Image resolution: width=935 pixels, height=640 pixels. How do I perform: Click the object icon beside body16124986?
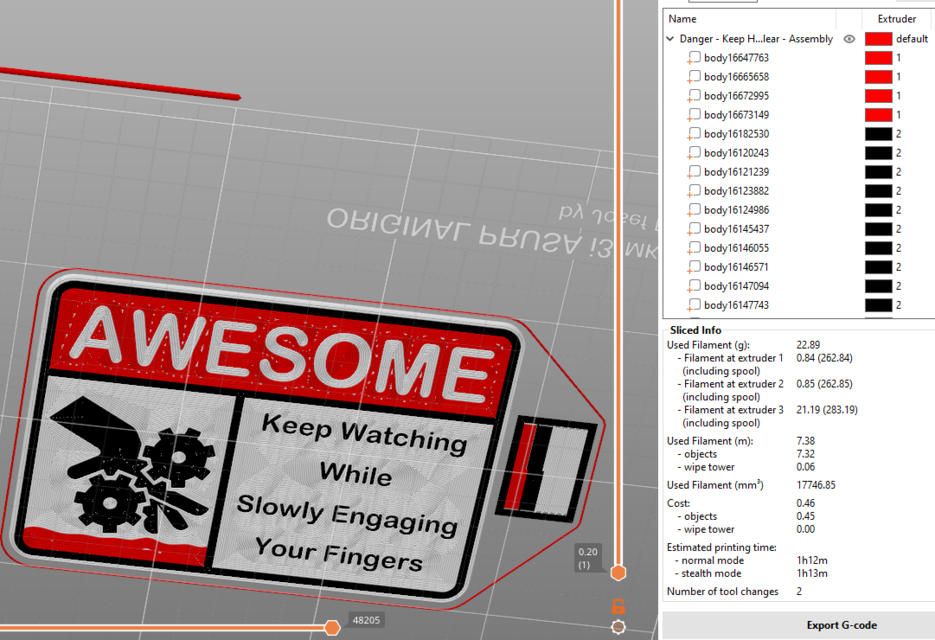[x=693, y=209]
